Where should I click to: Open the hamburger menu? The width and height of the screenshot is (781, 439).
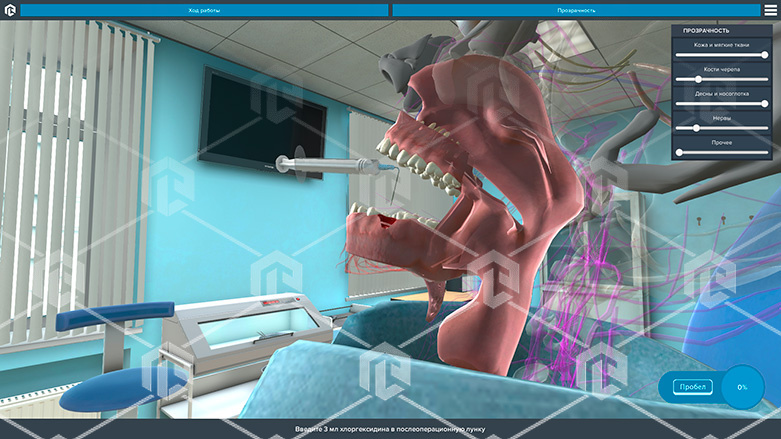pyautogui.click(x=769, y=10)
